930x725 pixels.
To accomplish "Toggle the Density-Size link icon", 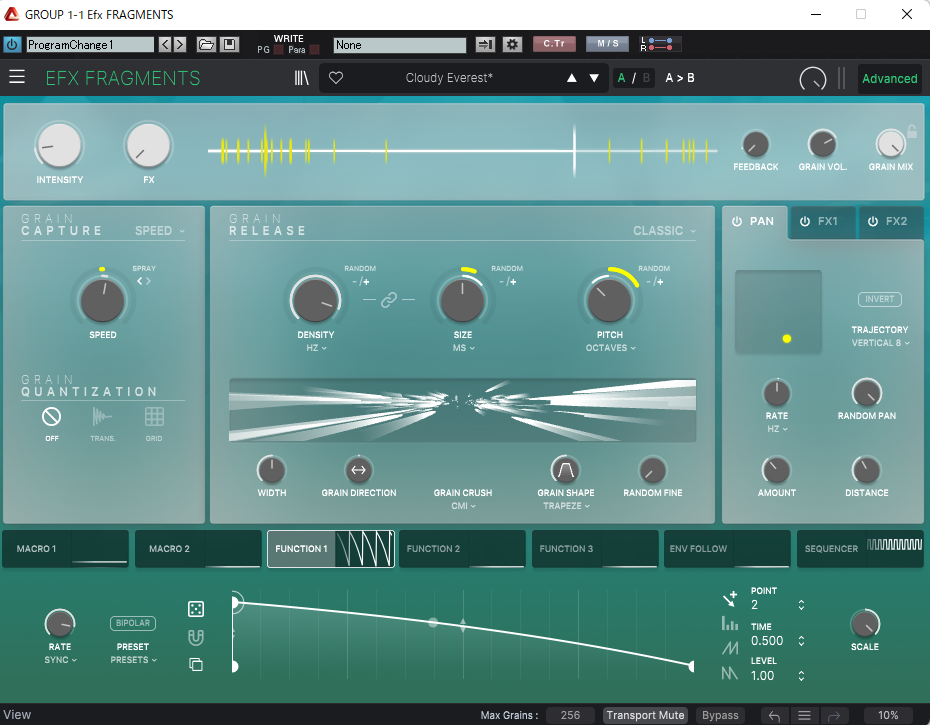I will pyautogui.click(x=388, y=300).
